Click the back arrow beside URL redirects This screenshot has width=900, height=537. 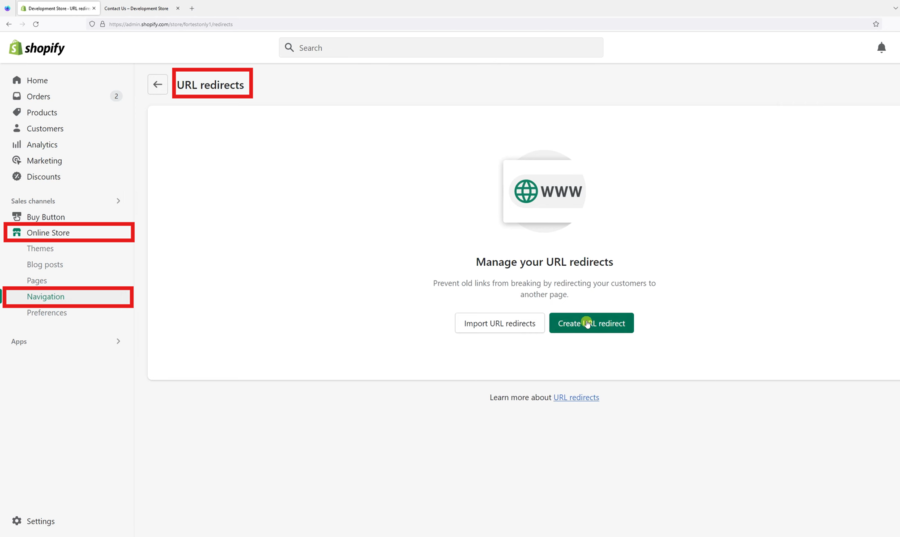tap(157, 84)
